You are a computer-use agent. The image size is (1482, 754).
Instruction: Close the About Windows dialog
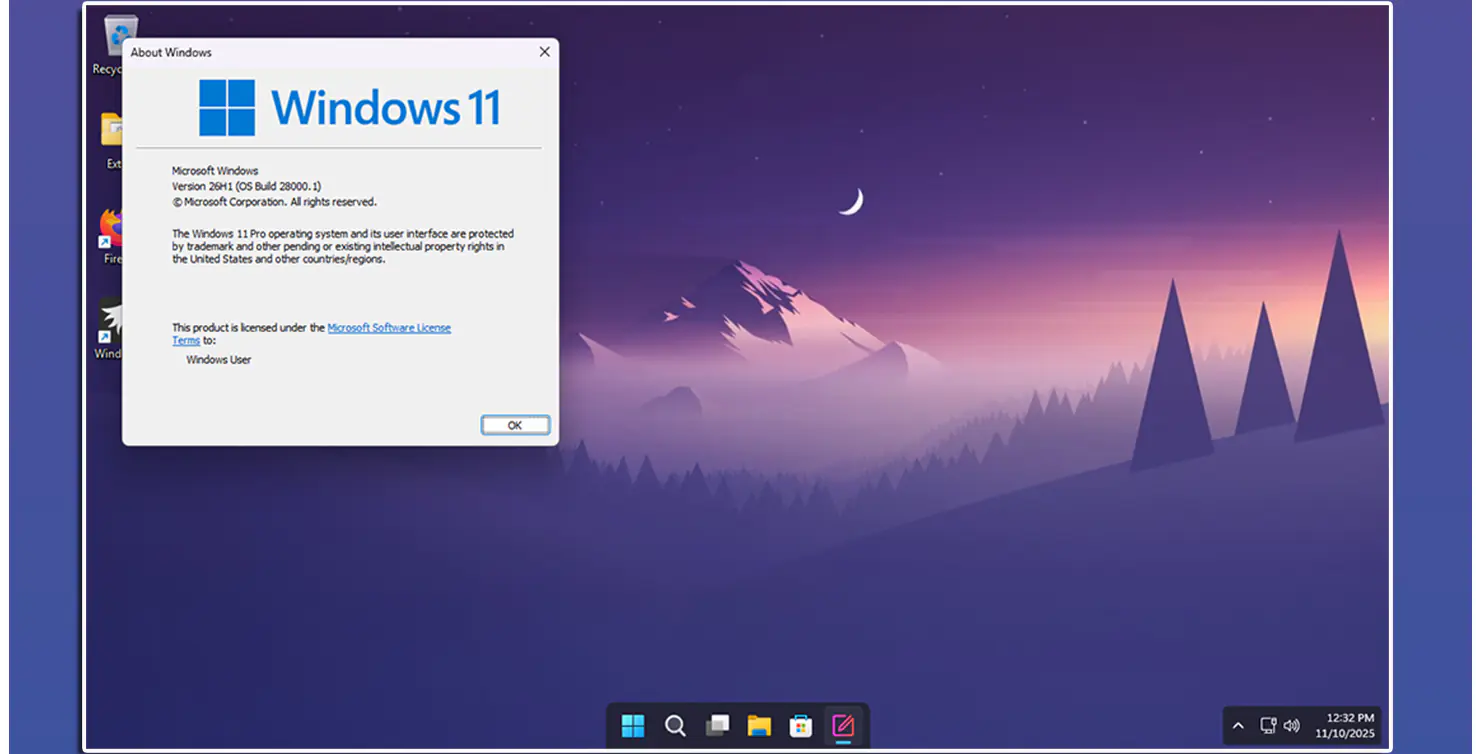pos(544,52)
